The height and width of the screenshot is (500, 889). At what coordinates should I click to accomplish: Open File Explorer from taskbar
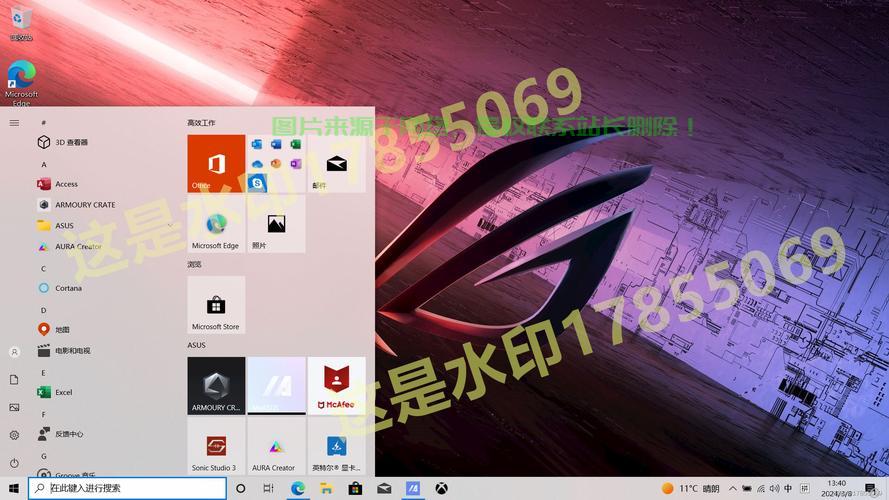pyautogui.click(x=327, y=488)
